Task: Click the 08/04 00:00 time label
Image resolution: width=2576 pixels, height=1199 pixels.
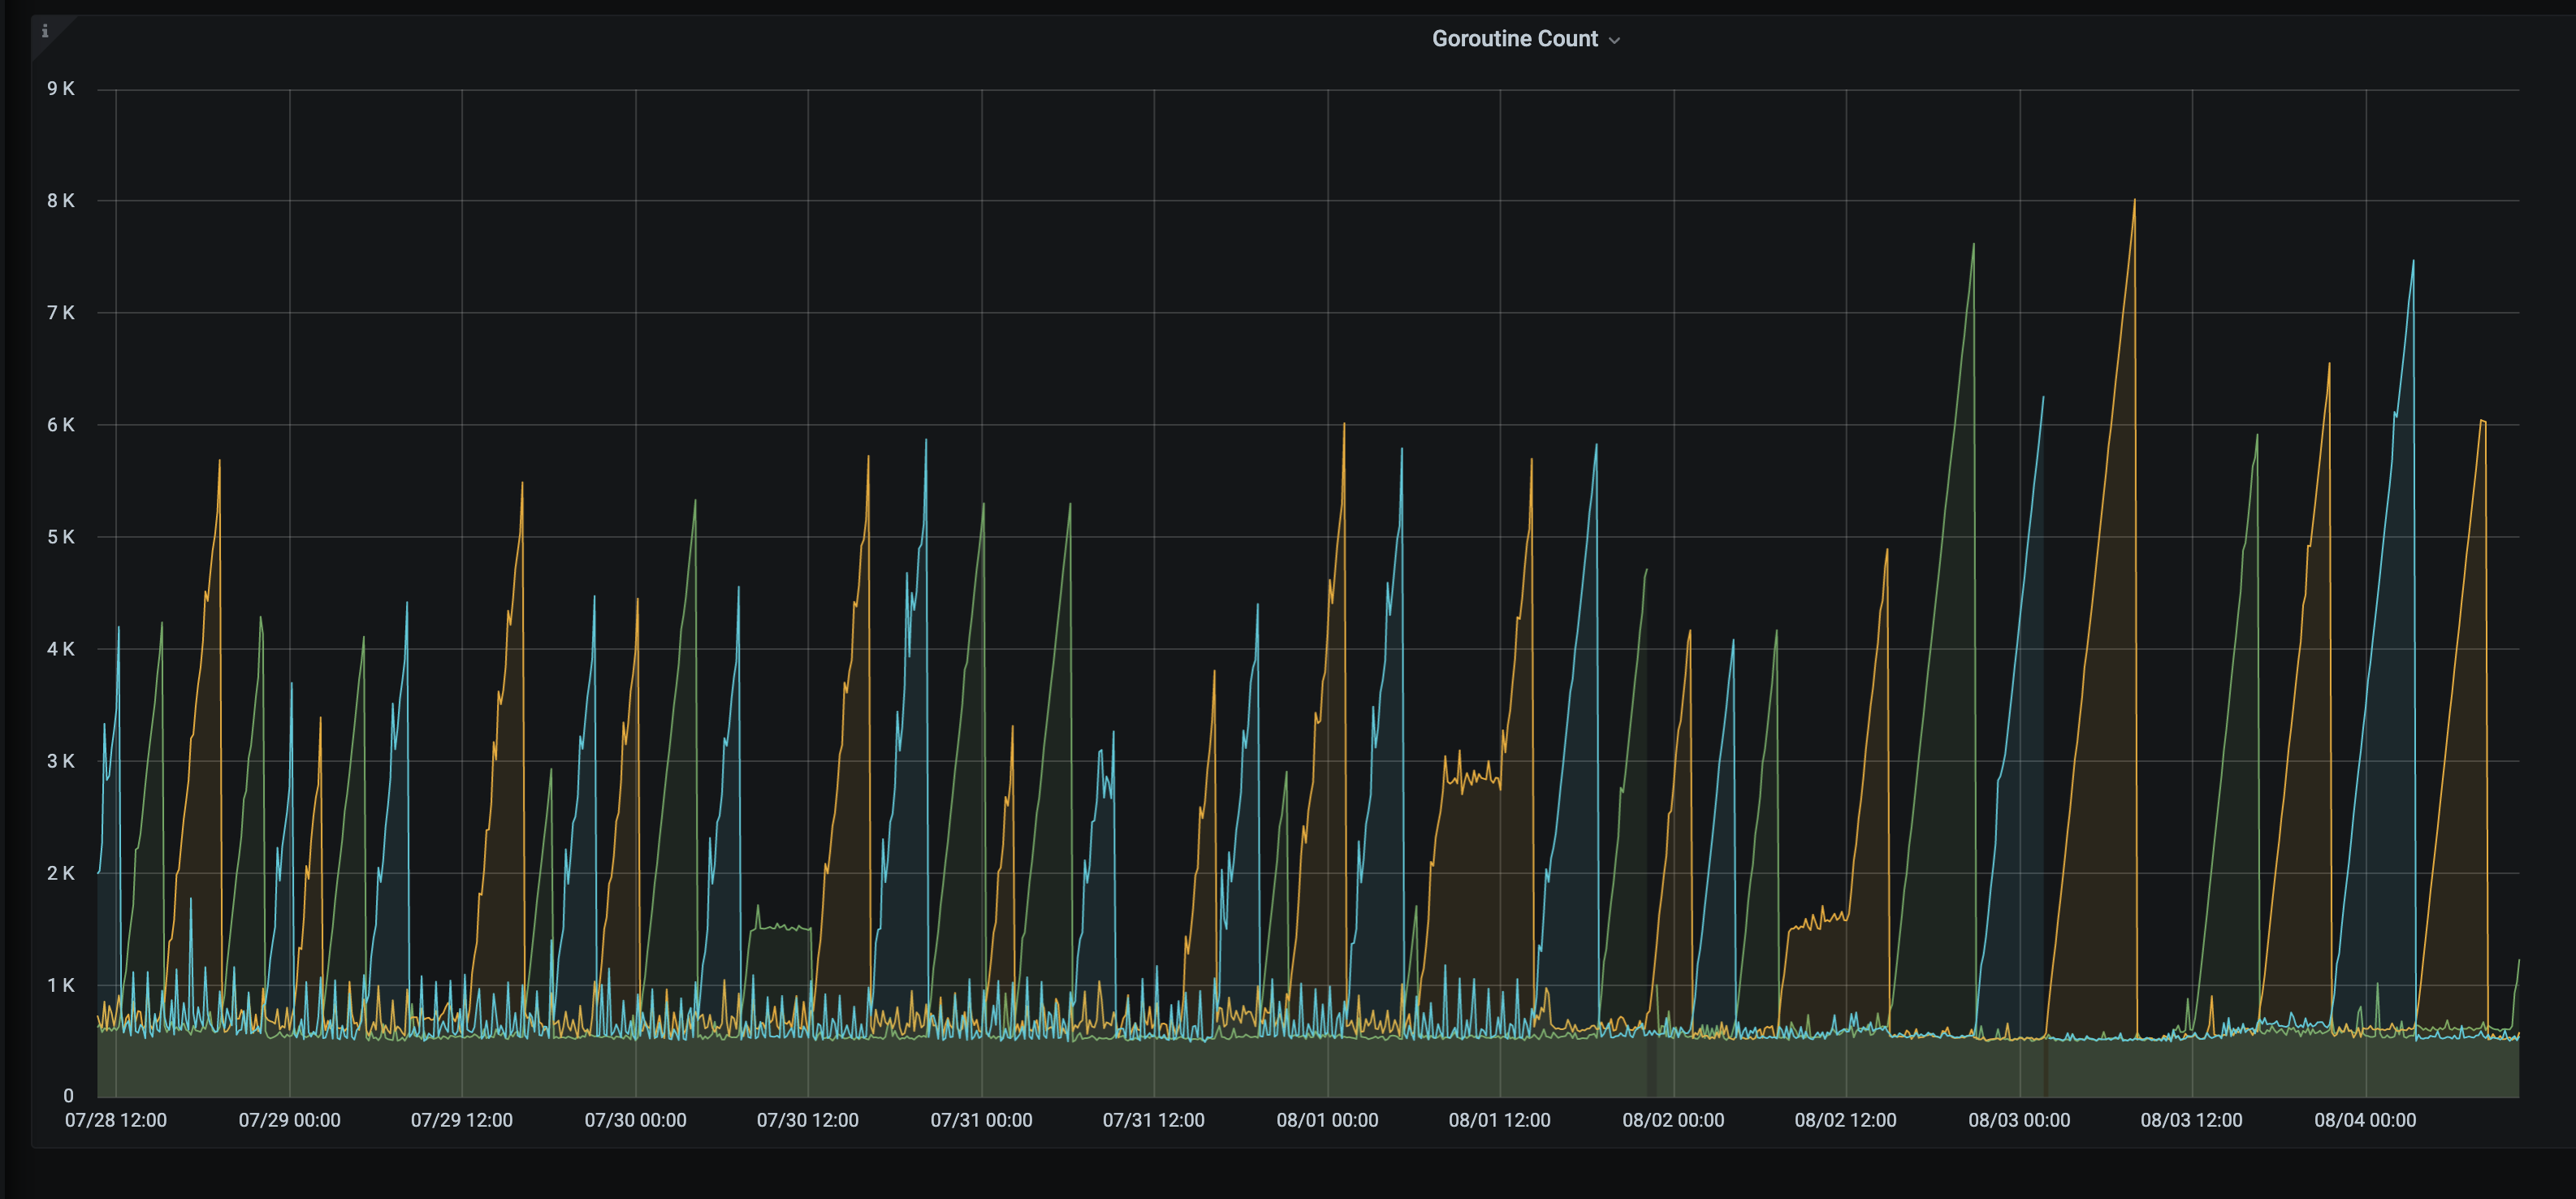Action: pos(2365,1120)
